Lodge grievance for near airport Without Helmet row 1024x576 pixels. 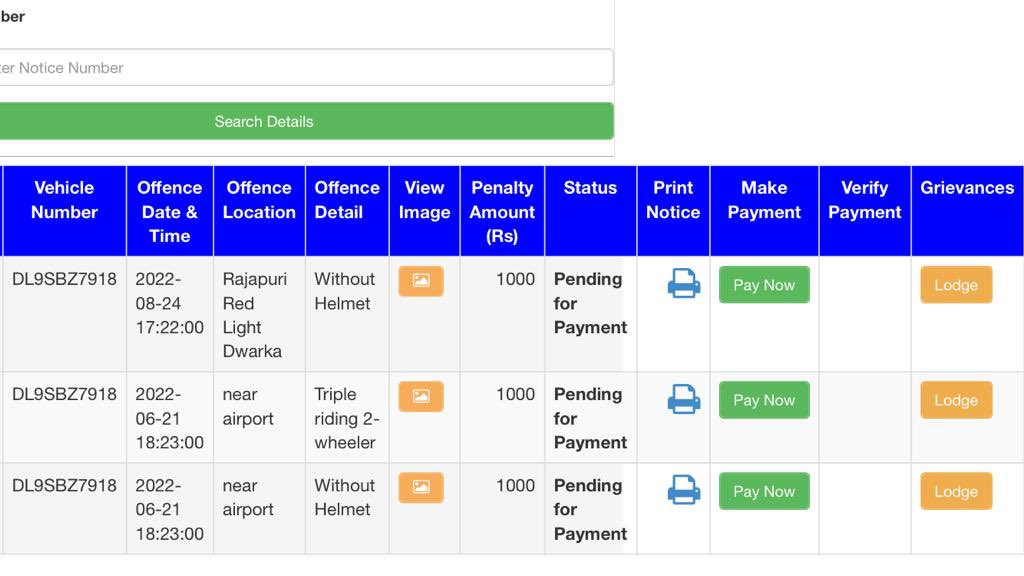956,491
